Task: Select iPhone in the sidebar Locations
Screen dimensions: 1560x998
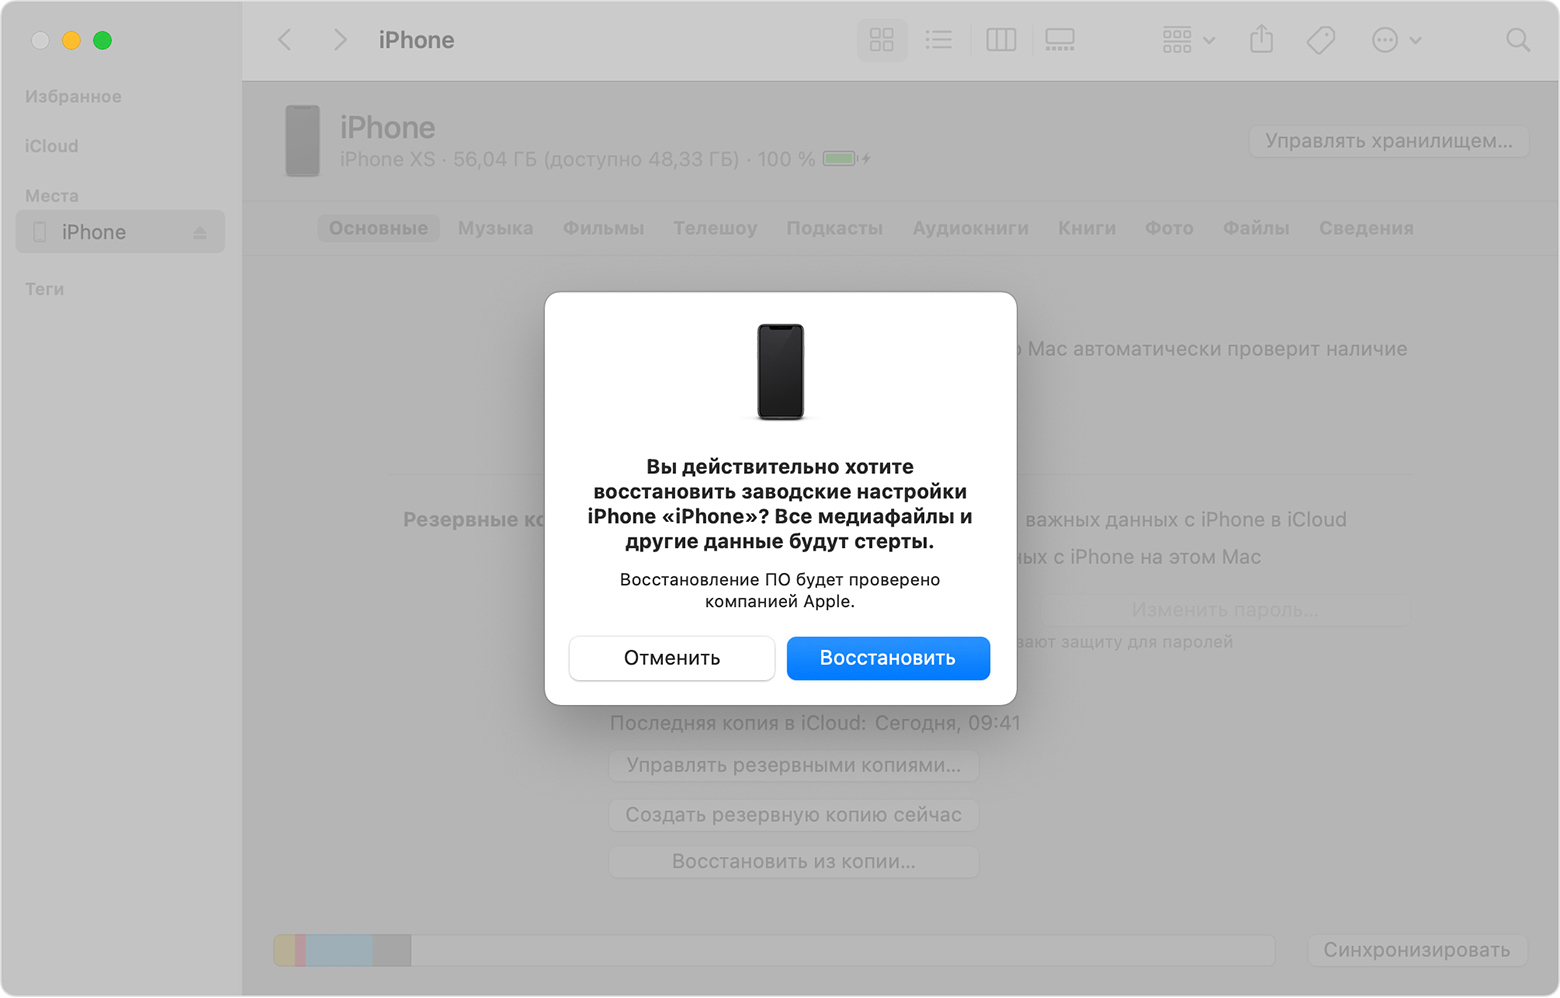Action: coord(120,232)
